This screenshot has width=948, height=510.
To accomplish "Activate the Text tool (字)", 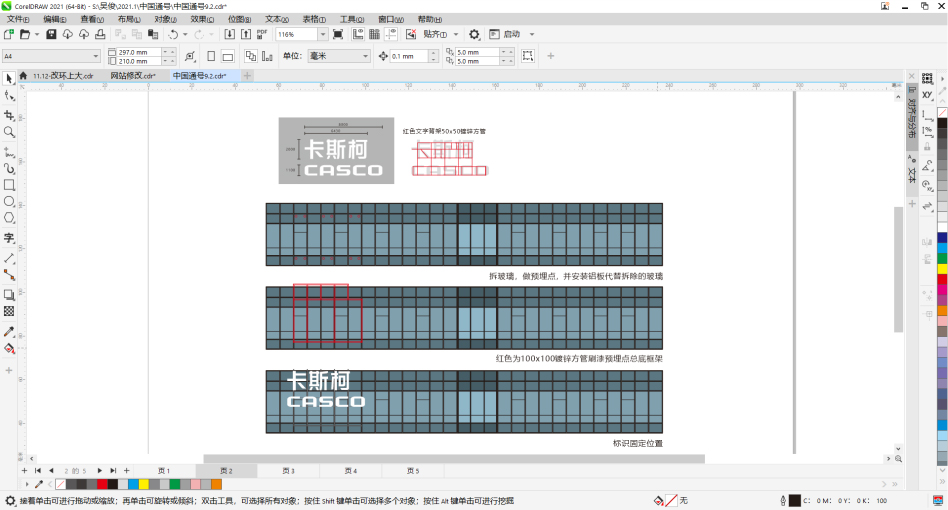I will click(x=9, y=238).
